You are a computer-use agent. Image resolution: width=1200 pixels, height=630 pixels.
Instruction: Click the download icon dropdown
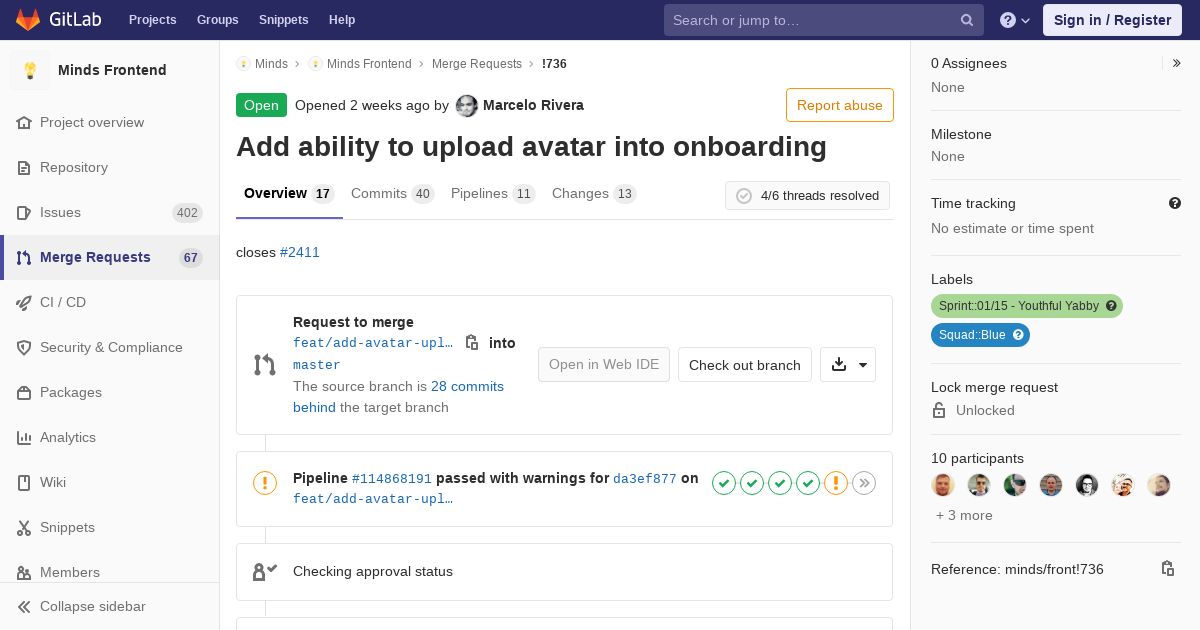(x=848, y=365)
